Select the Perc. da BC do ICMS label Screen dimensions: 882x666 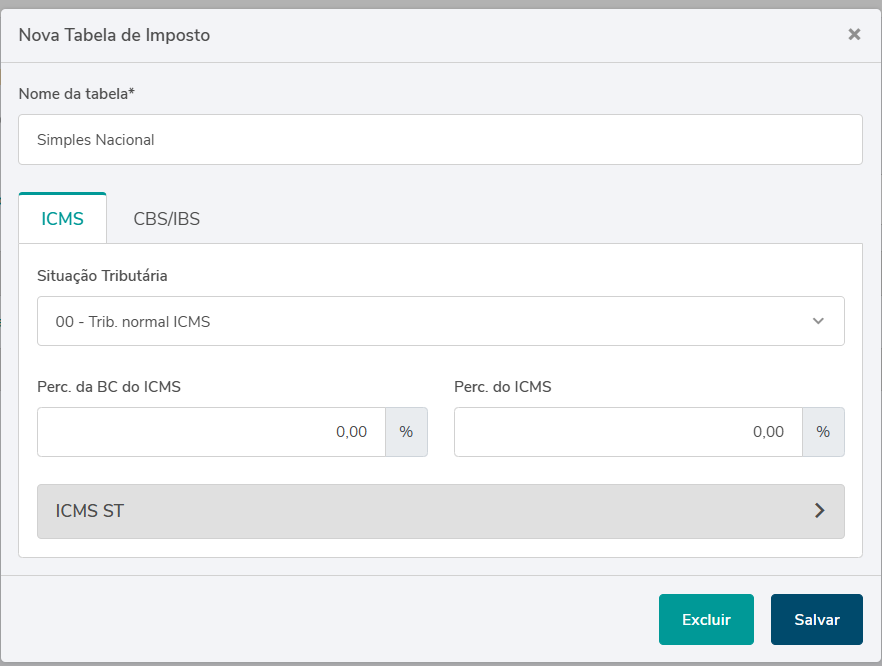(x=108, y=387)
